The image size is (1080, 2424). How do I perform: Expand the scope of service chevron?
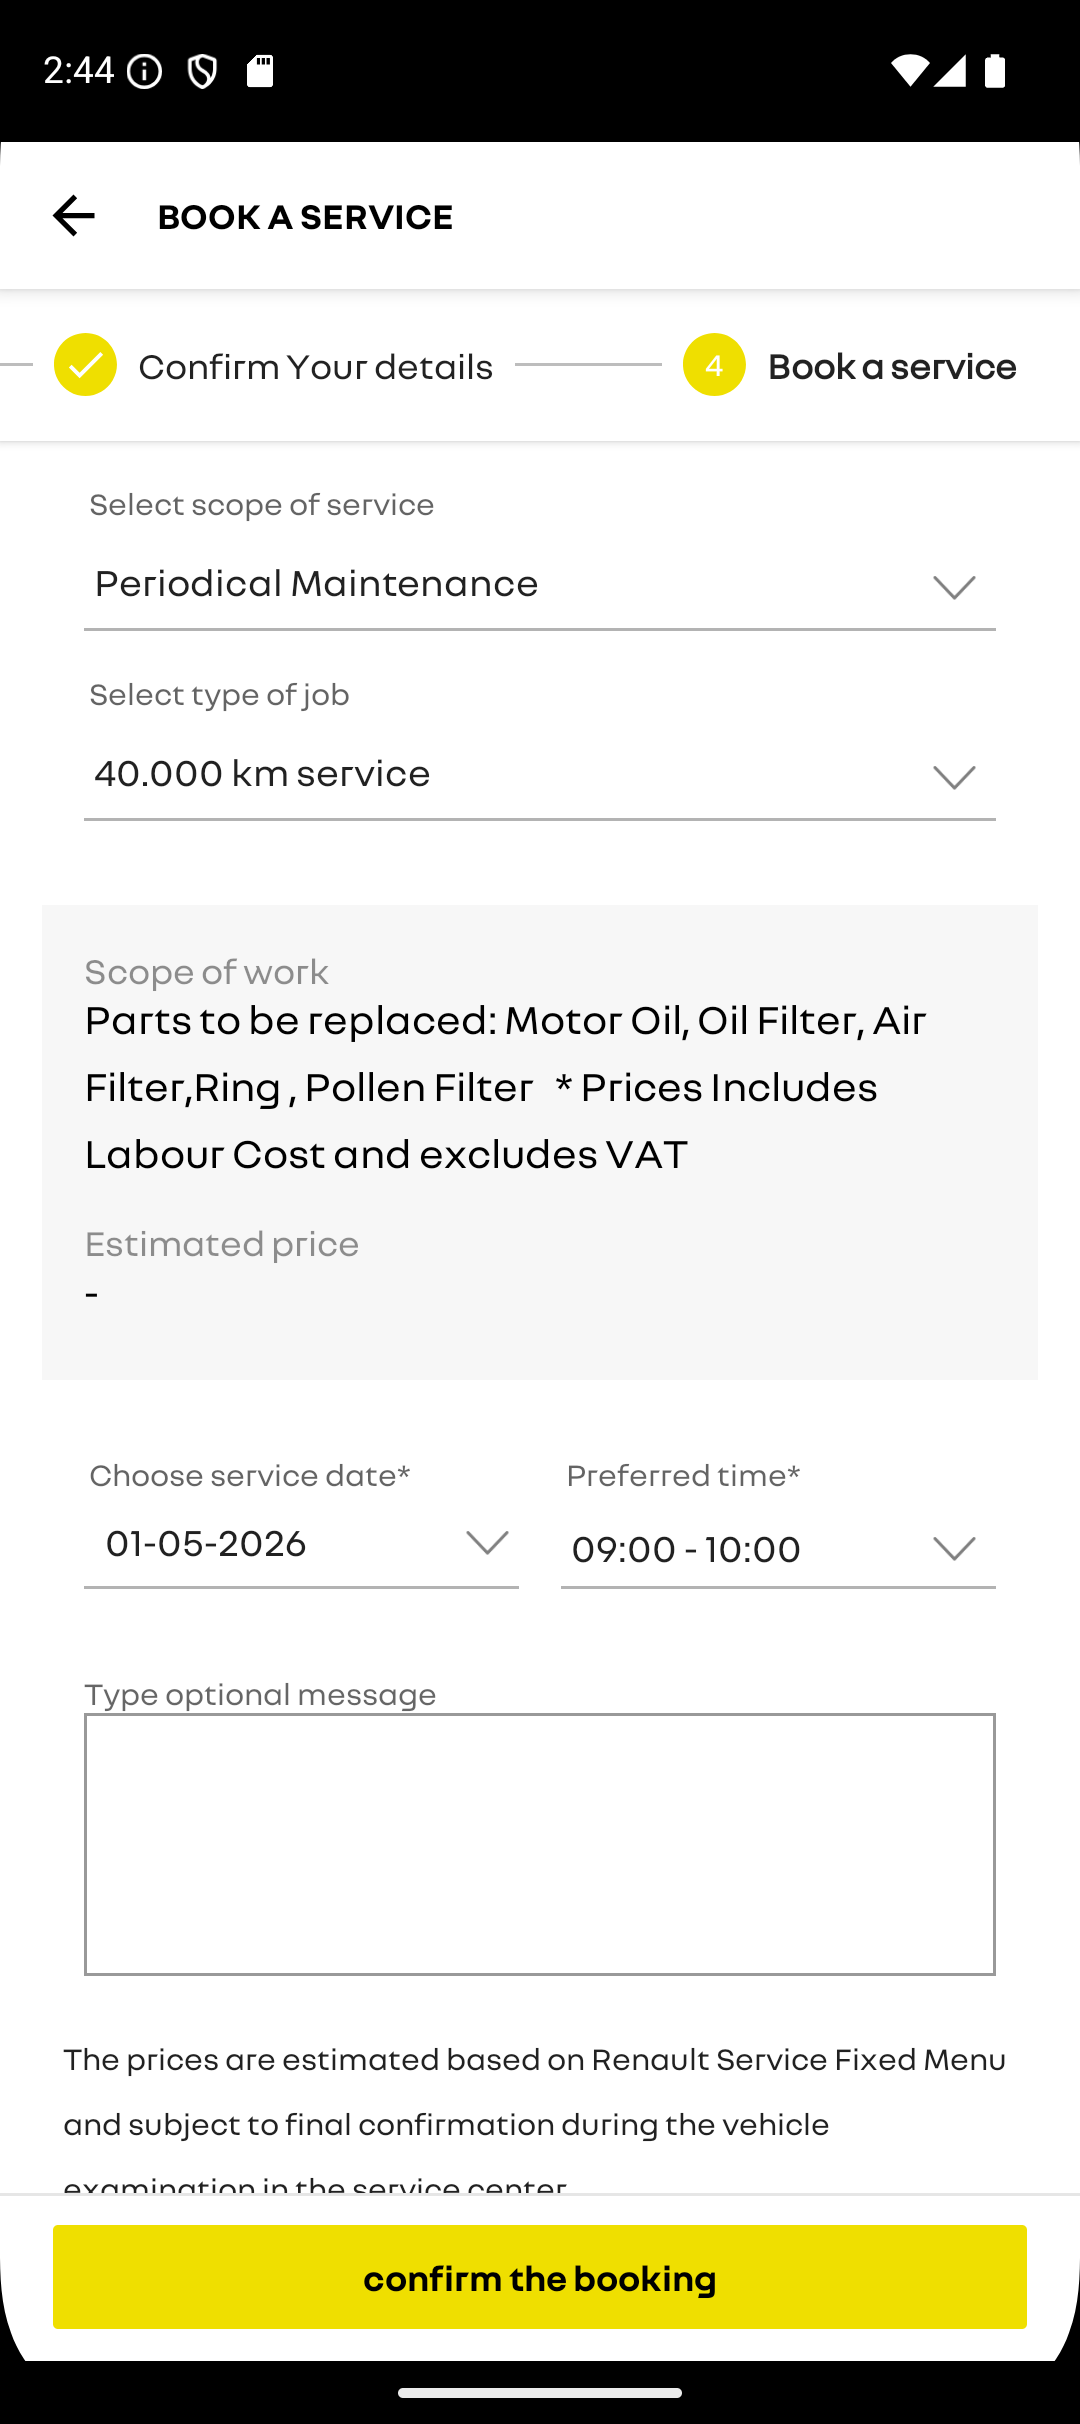[954, 587]
